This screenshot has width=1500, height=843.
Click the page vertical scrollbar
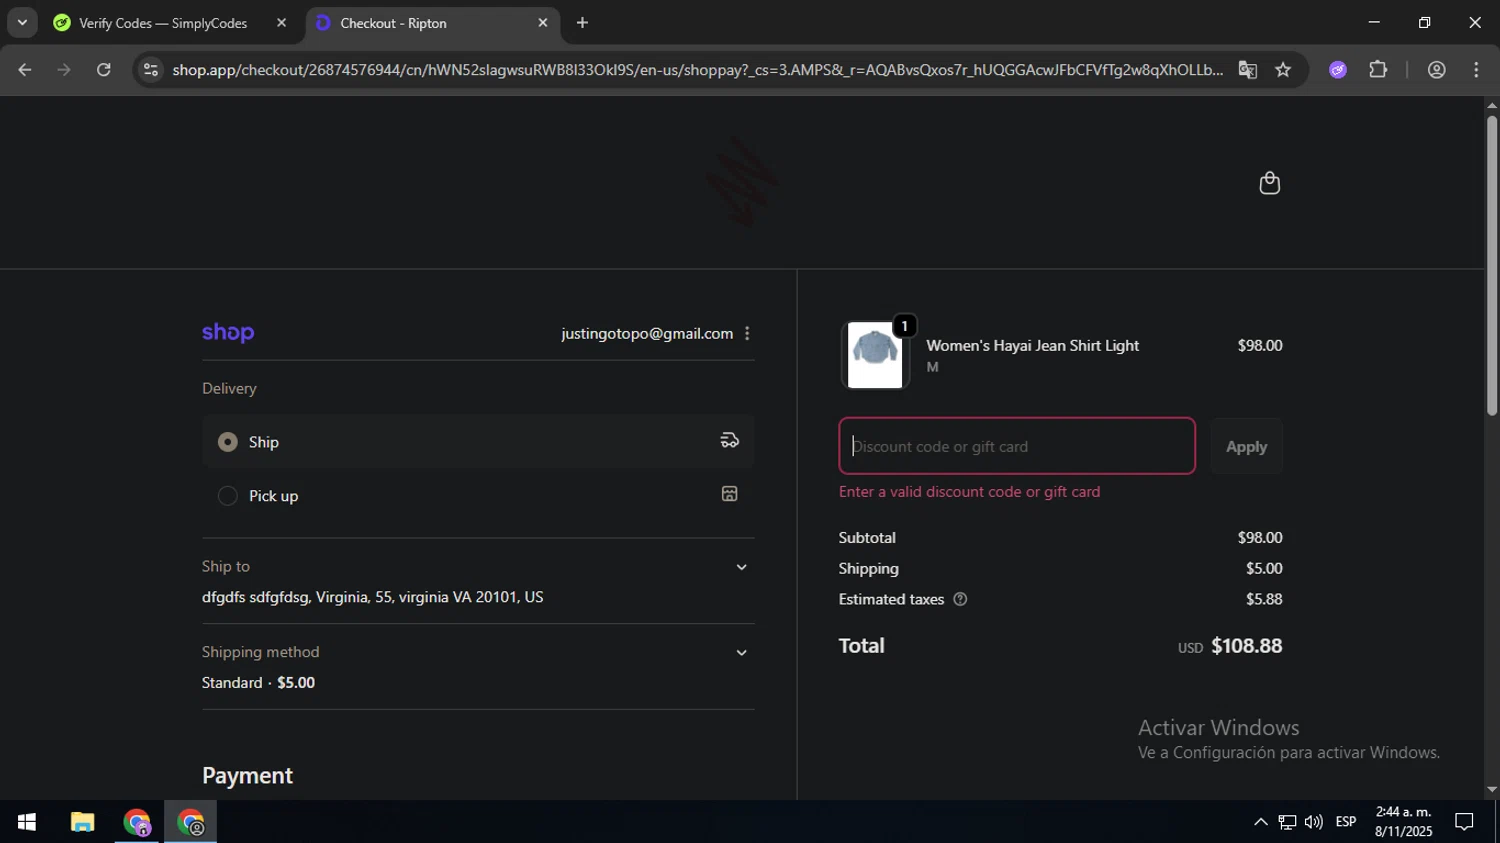click(1491, 265)
